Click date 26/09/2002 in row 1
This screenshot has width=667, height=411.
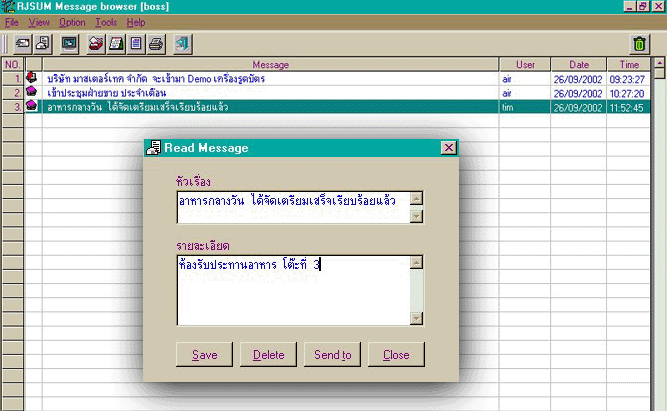click(x=578, y=79)
